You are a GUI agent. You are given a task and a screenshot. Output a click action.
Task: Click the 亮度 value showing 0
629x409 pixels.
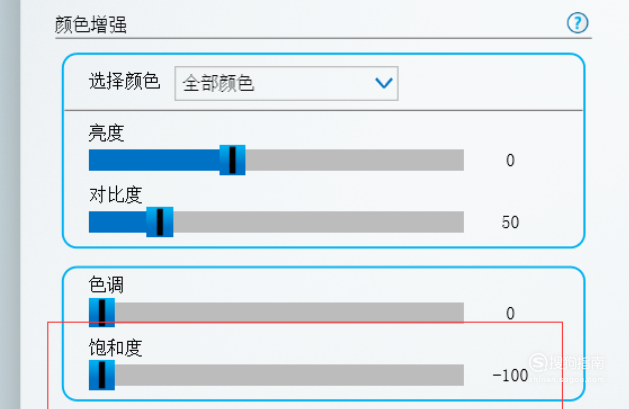(510, 160)
